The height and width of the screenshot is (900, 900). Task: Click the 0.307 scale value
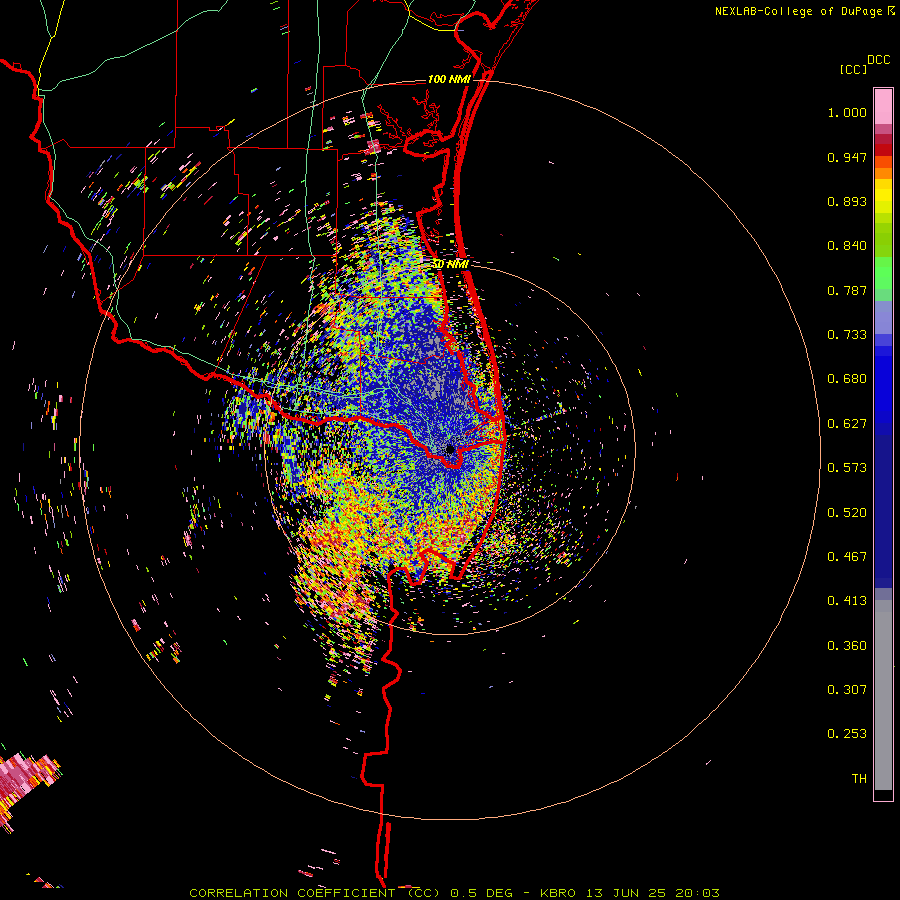(x=847, y=689)
